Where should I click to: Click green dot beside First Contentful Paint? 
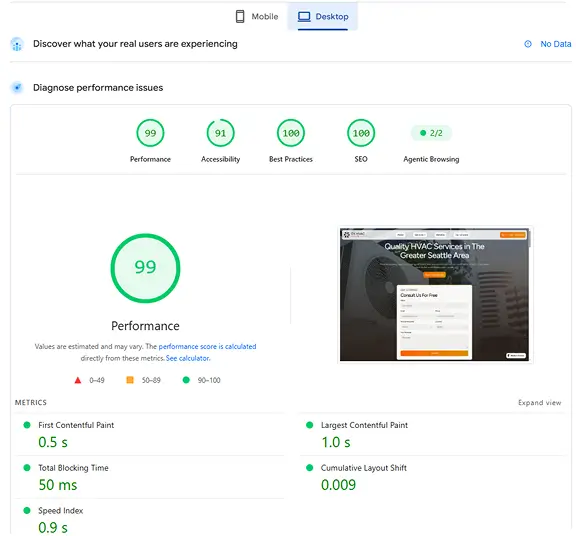pos(27,425)
